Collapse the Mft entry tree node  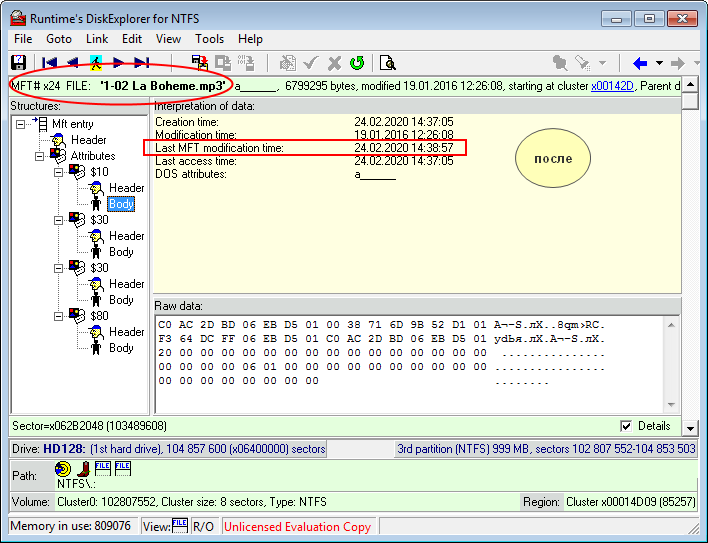[20, 124]
